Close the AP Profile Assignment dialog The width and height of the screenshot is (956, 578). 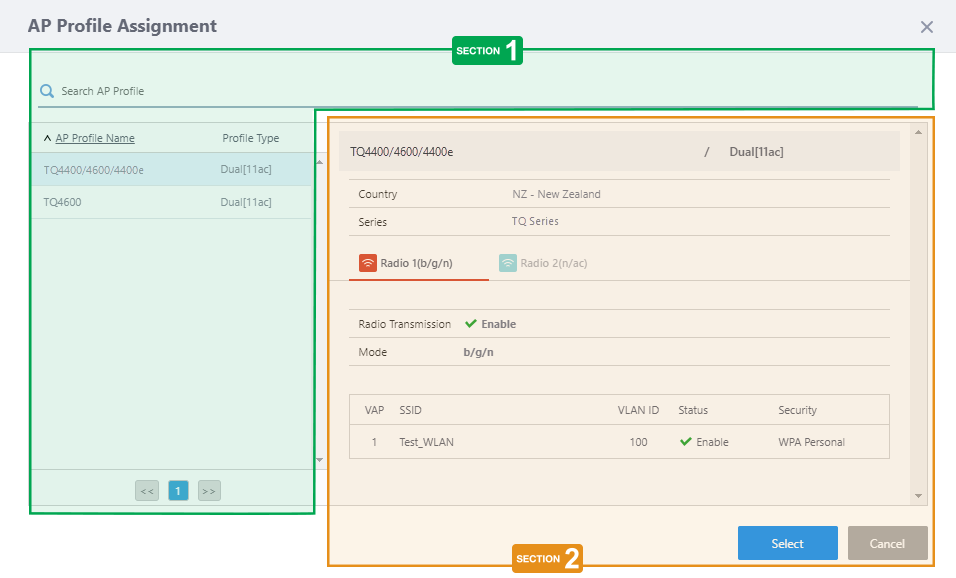pos(927,27)
